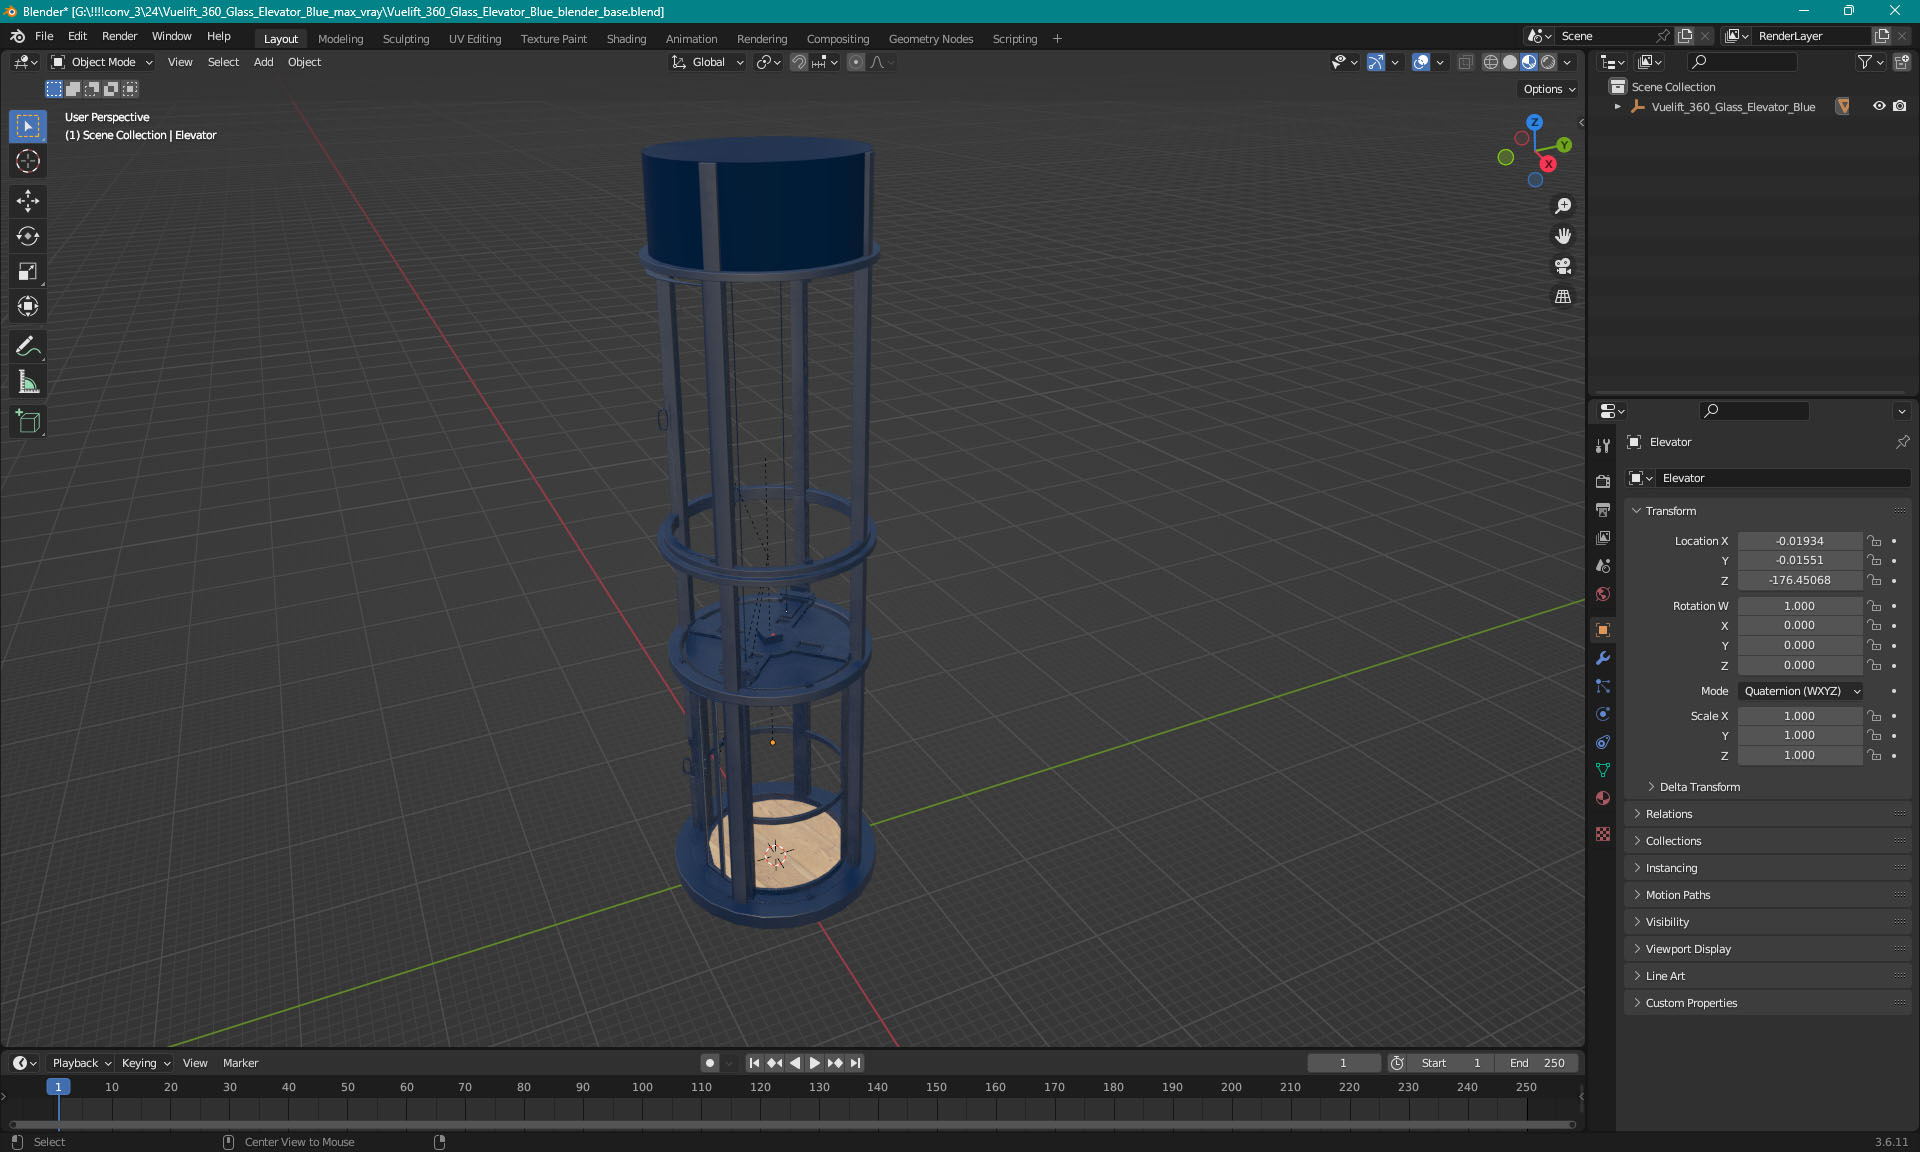Select the Add Cube tool
Screen dimensions: 1920x1152
coord(28,422)
